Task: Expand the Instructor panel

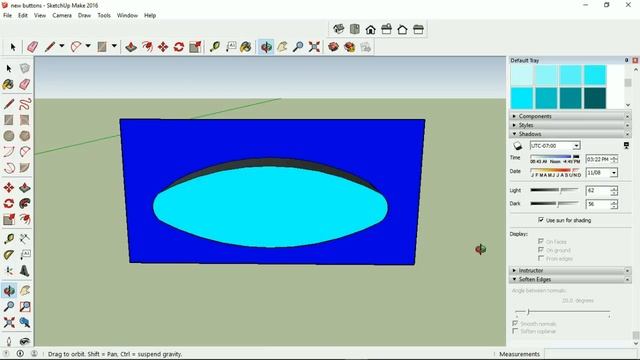Action: (x=570, y=271)
